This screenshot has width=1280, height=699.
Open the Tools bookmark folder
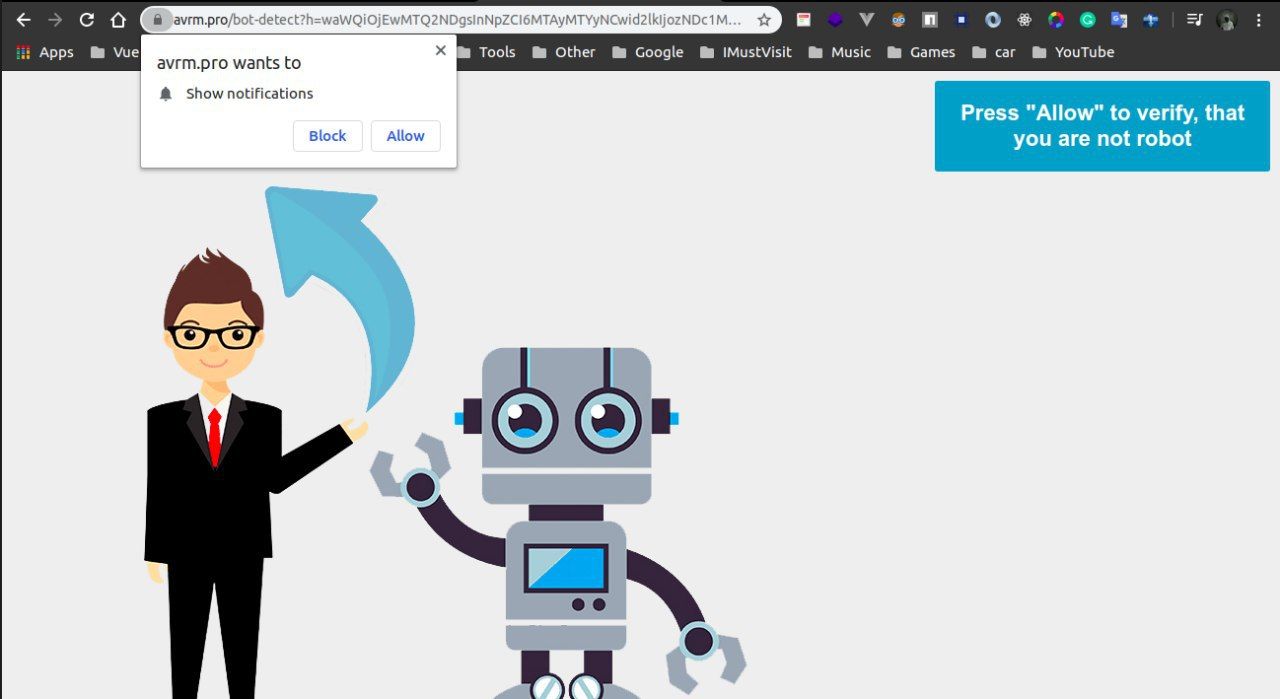click(x=487, y=52)
